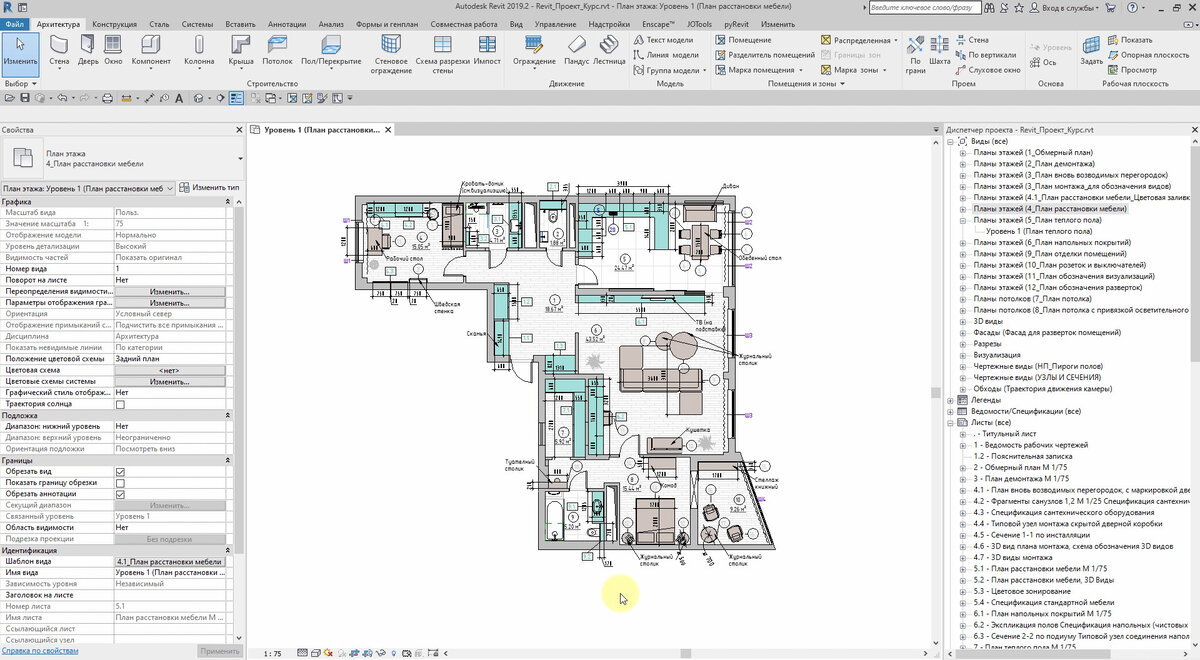Collapse the Виды (все) tree node
This screenshot has width=1200, height=660.
(950, 141)
